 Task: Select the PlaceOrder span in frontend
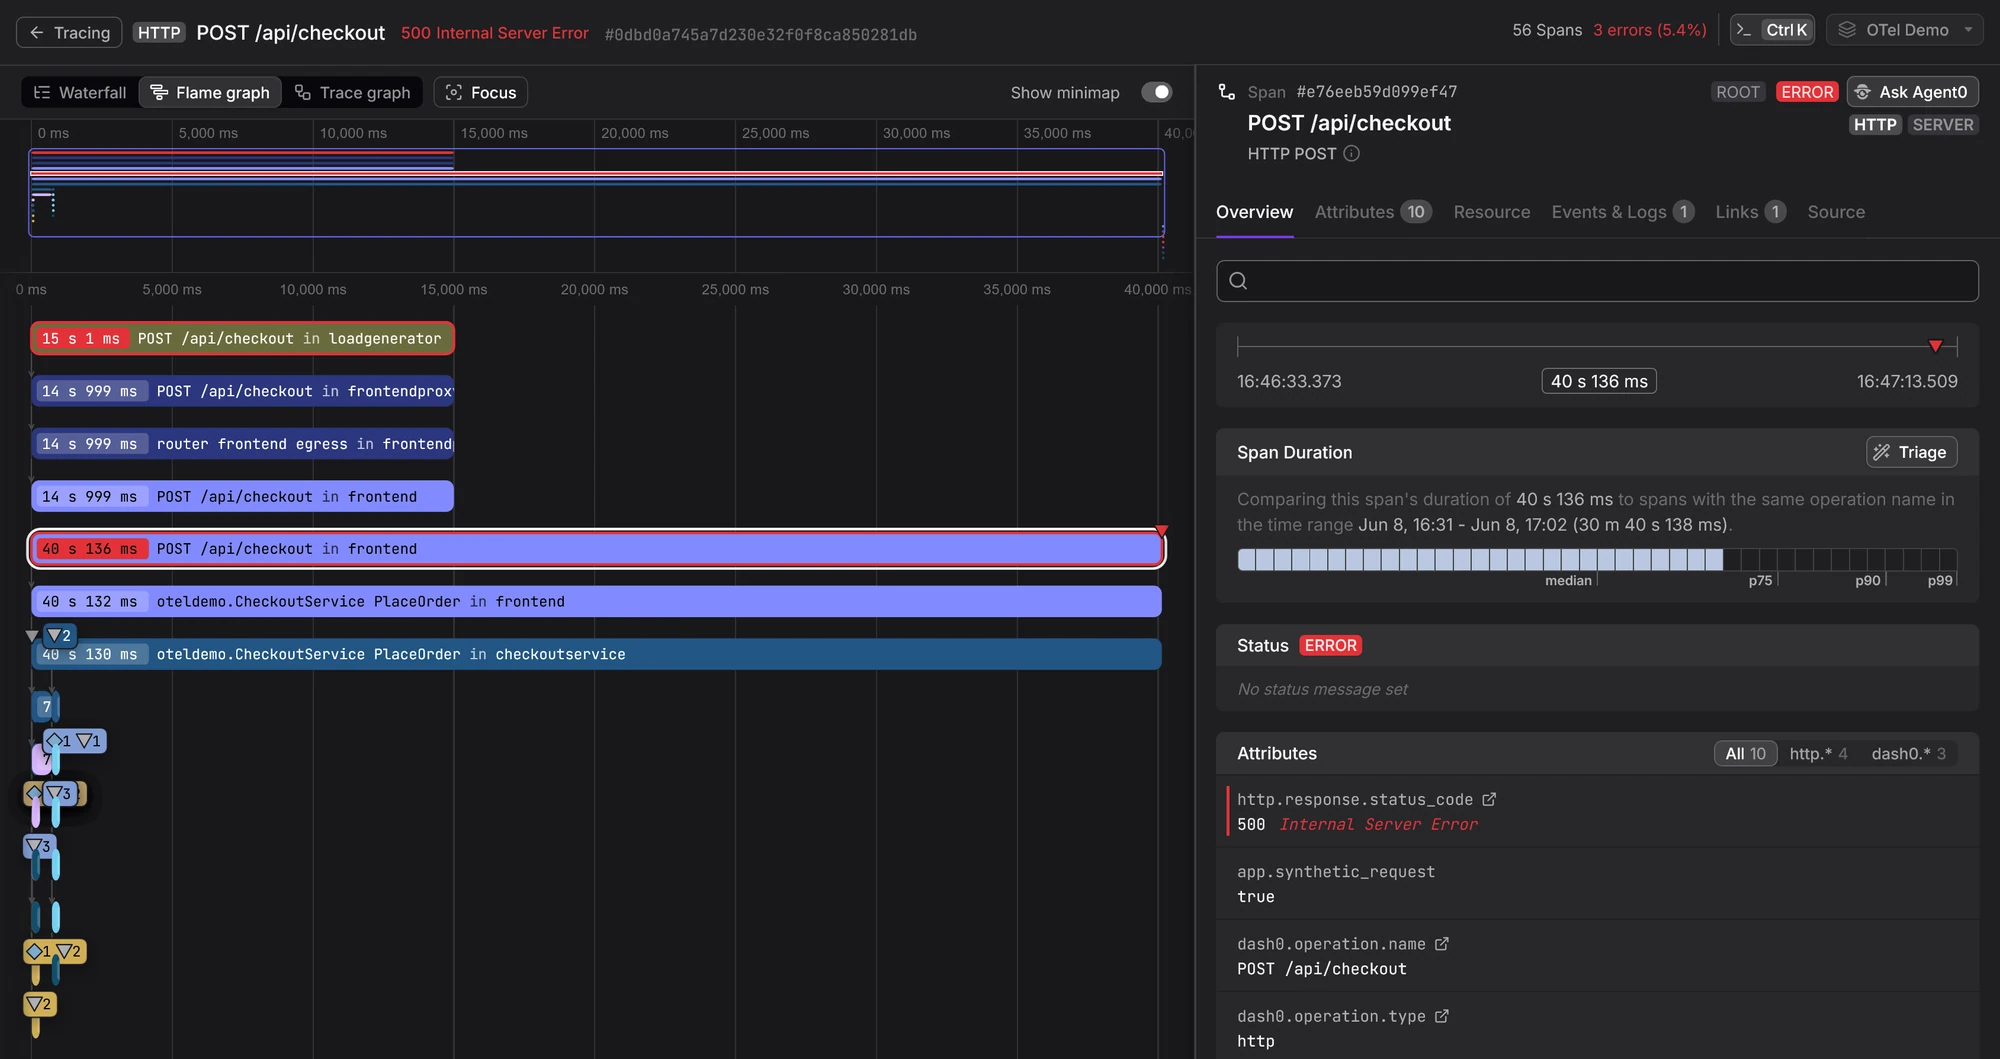596,602
